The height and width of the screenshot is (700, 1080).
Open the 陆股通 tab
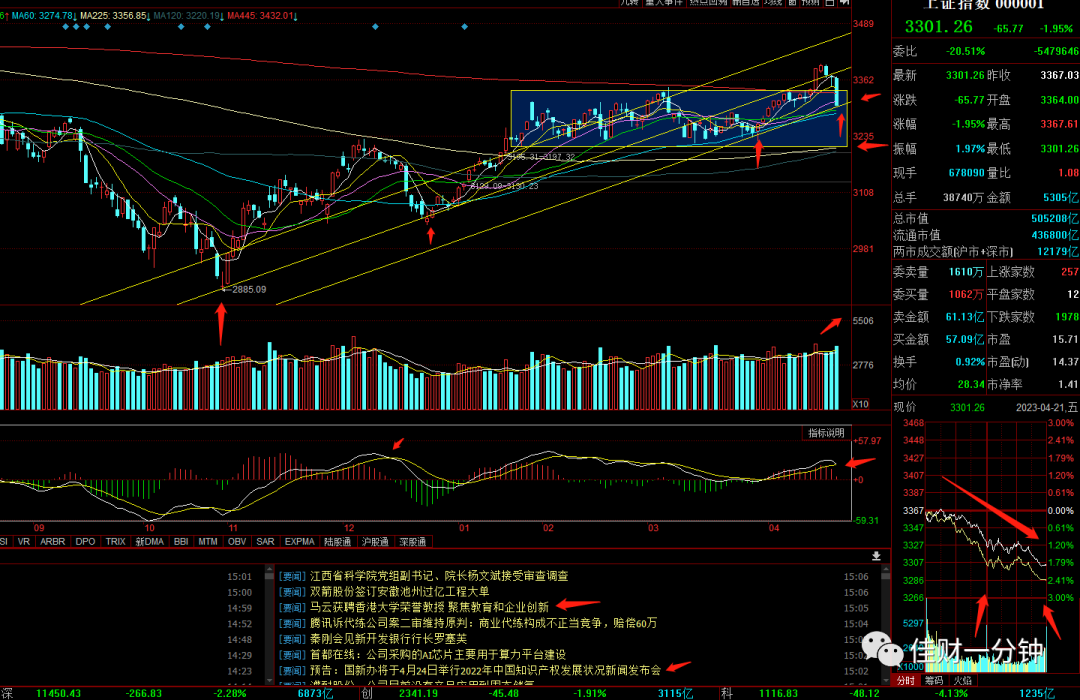point(338,542)
